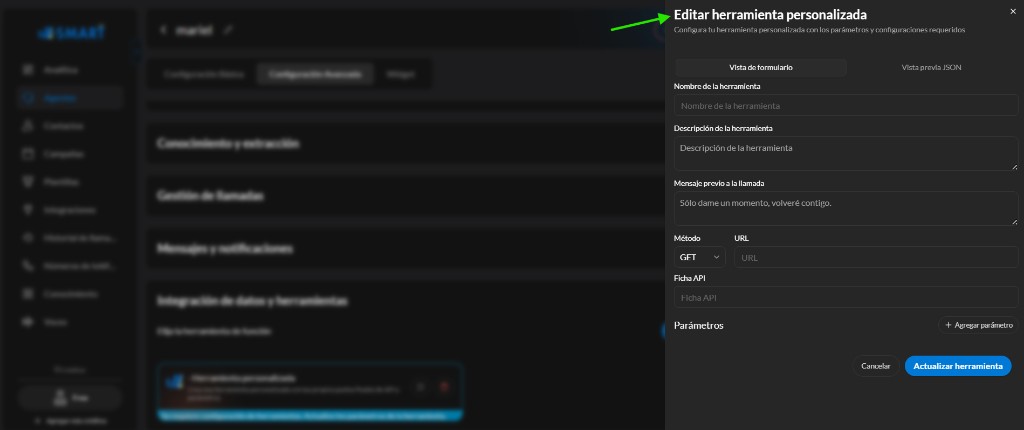Click the SMART logo in sidebar

point(71,32)
